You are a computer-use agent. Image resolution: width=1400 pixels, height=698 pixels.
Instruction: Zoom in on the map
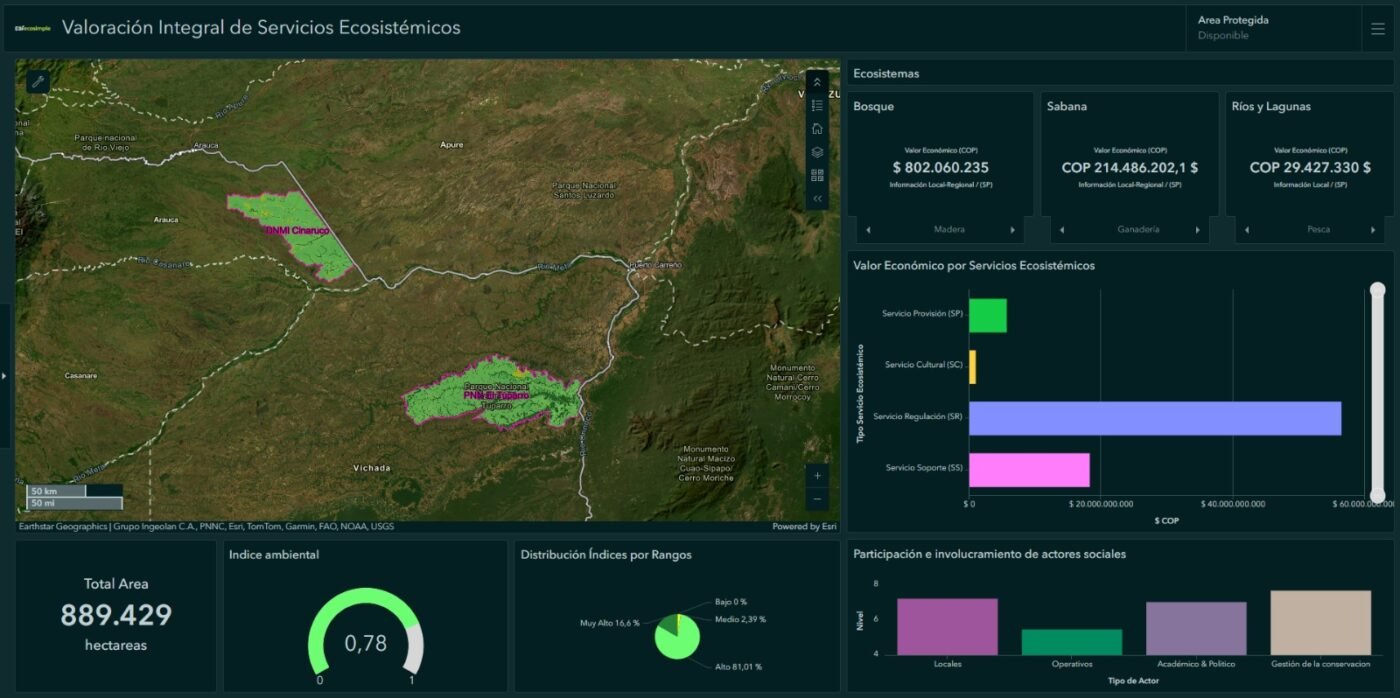(818, 476)
